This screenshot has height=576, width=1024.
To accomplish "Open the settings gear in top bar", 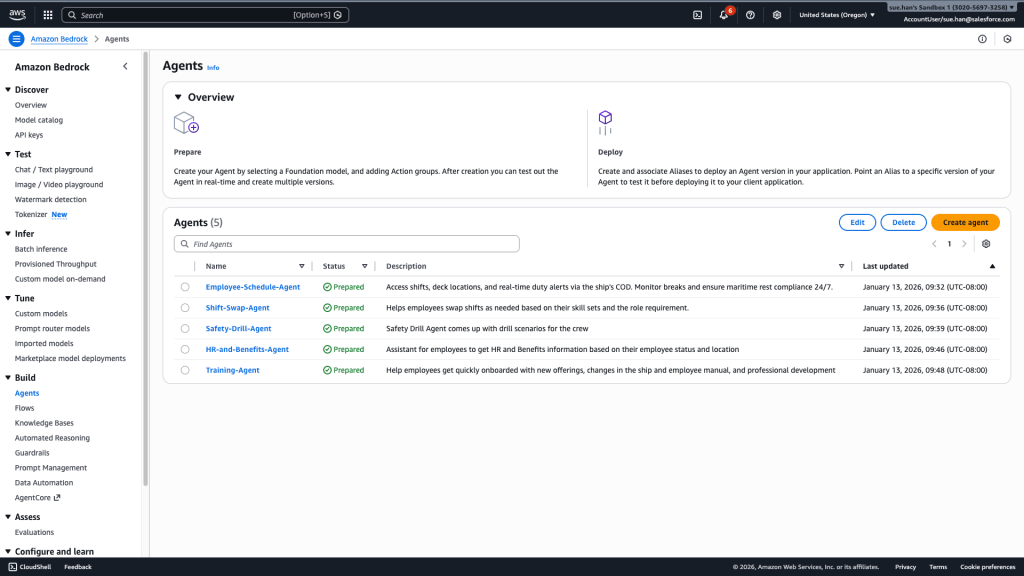I will tap(777, 15).
